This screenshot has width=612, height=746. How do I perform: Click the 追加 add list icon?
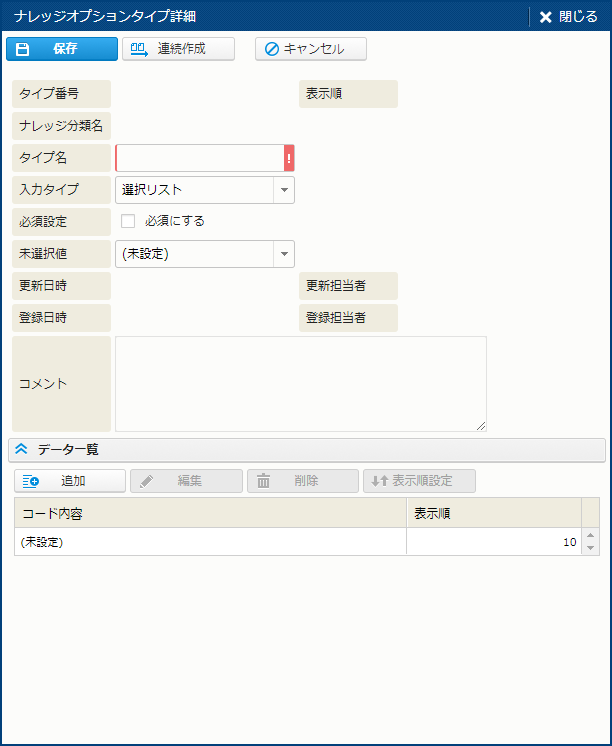click(x=31, y=481)
